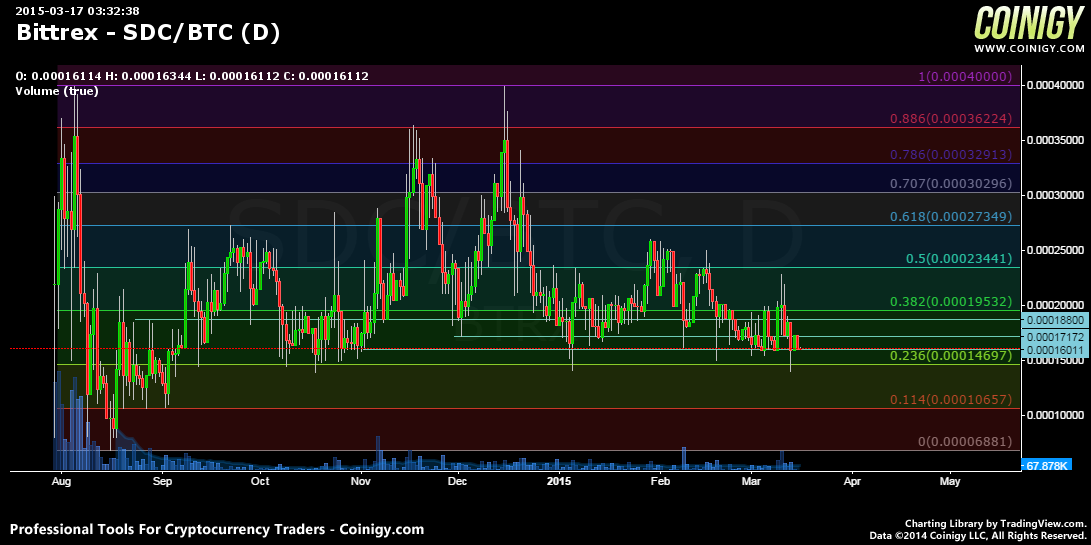The width and height of the screenshot is (1091, 545).
Task: Select Fibonacci level 0.236(0.00014697) label
Action: tap(951, 356)
